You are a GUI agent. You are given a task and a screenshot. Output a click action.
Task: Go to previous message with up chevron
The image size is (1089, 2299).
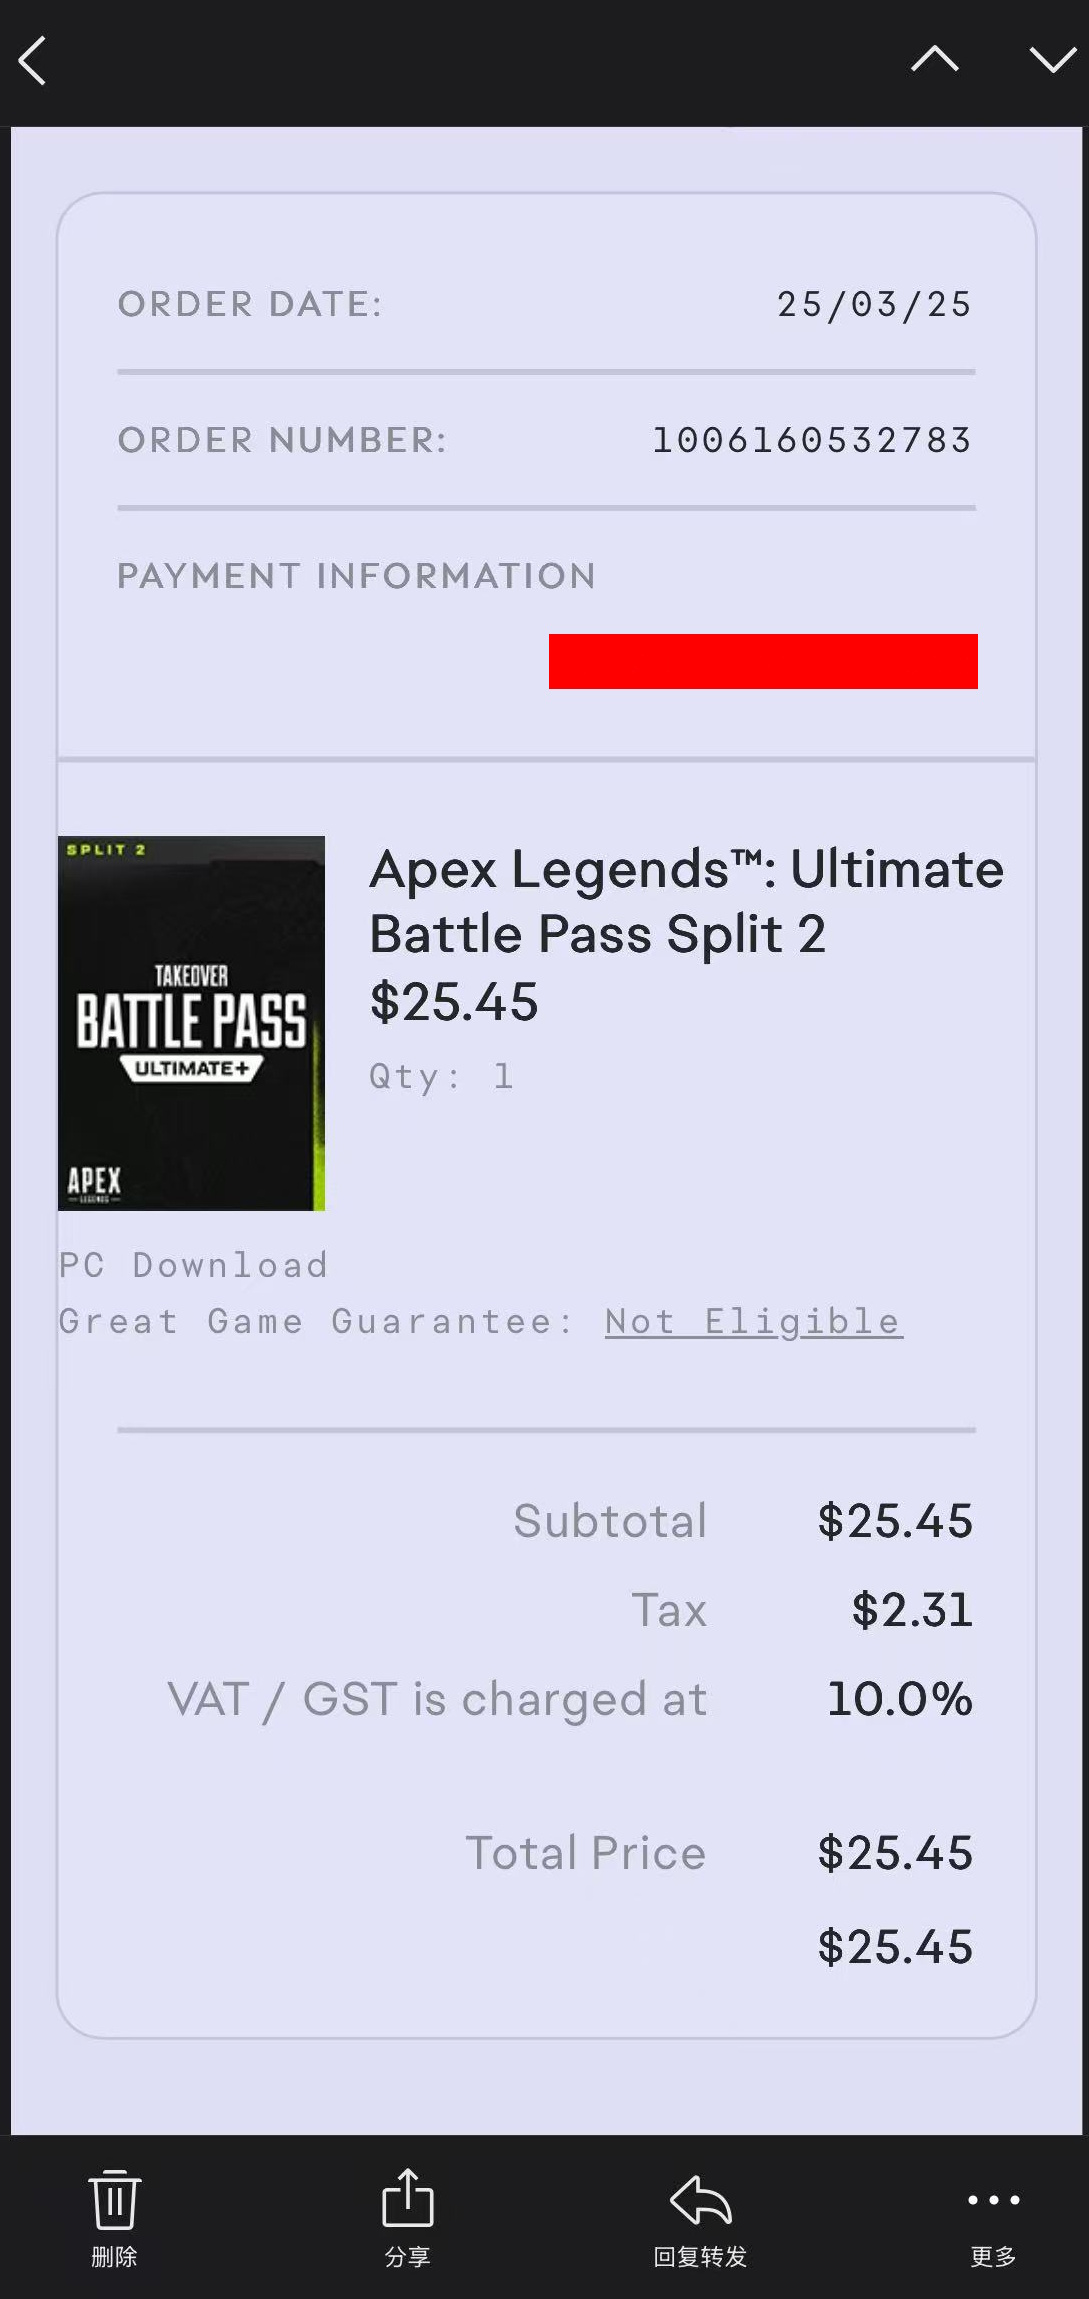tap(935, 59)
